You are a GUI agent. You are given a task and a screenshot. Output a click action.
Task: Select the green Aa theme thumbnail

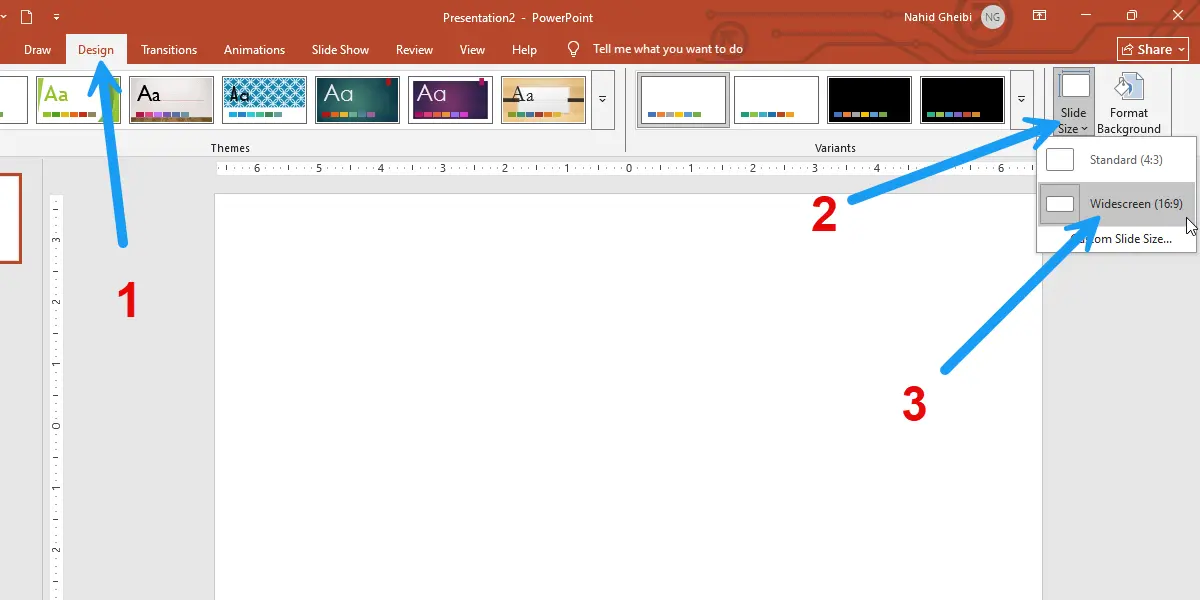click(78, 100)
